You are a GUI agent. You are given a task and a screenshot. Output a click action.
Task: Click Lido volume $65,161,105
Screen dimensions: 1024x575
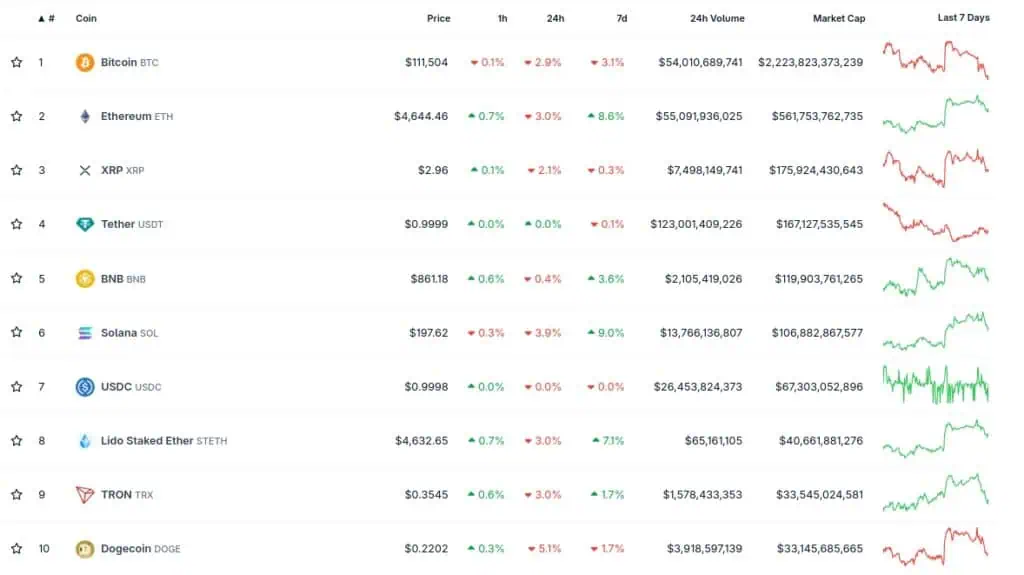pyautogui.click(x=714, y=440)
